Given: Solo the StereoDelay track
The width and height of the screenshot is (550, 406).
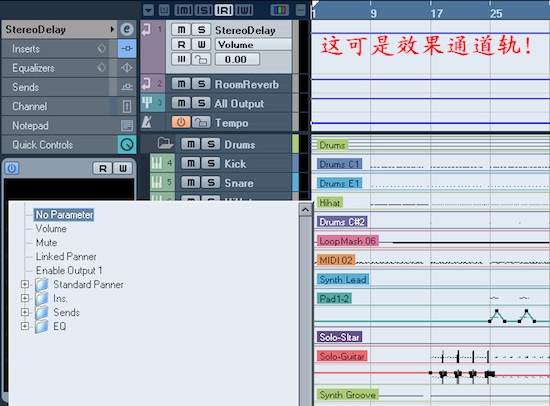Looking at the screenshot, I should (x=201, y=30).
